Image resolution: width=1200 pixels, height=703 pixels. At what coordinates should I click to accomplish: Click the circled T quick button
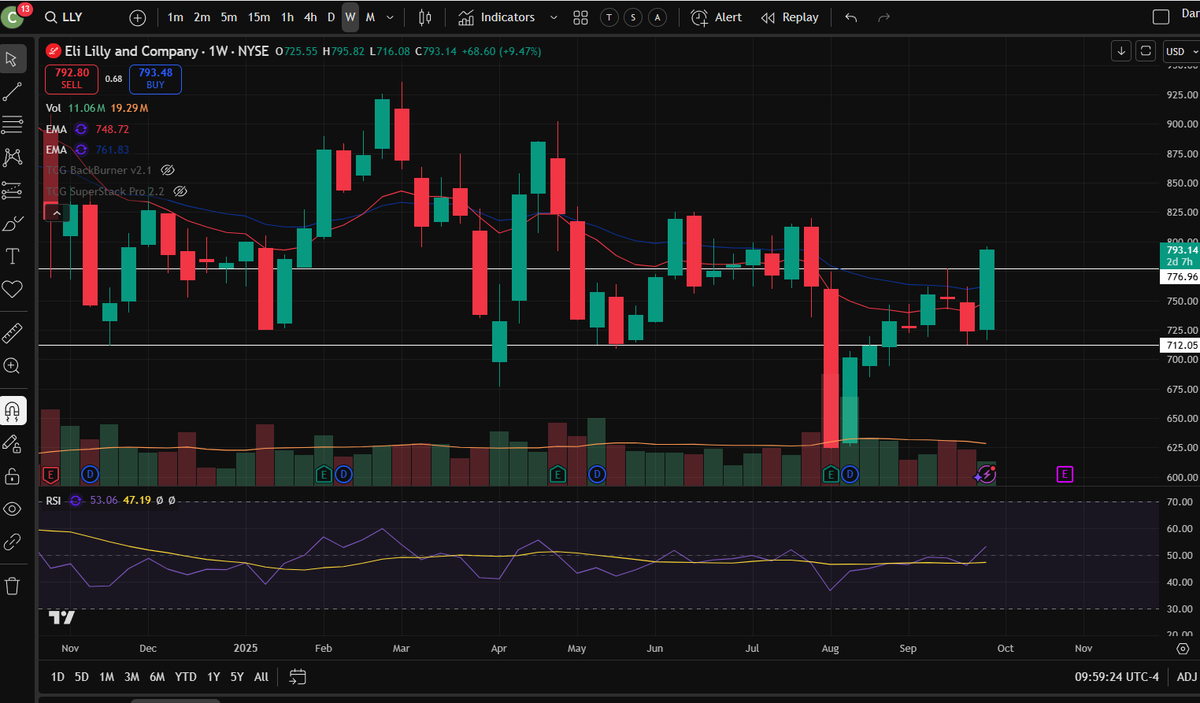610,17
